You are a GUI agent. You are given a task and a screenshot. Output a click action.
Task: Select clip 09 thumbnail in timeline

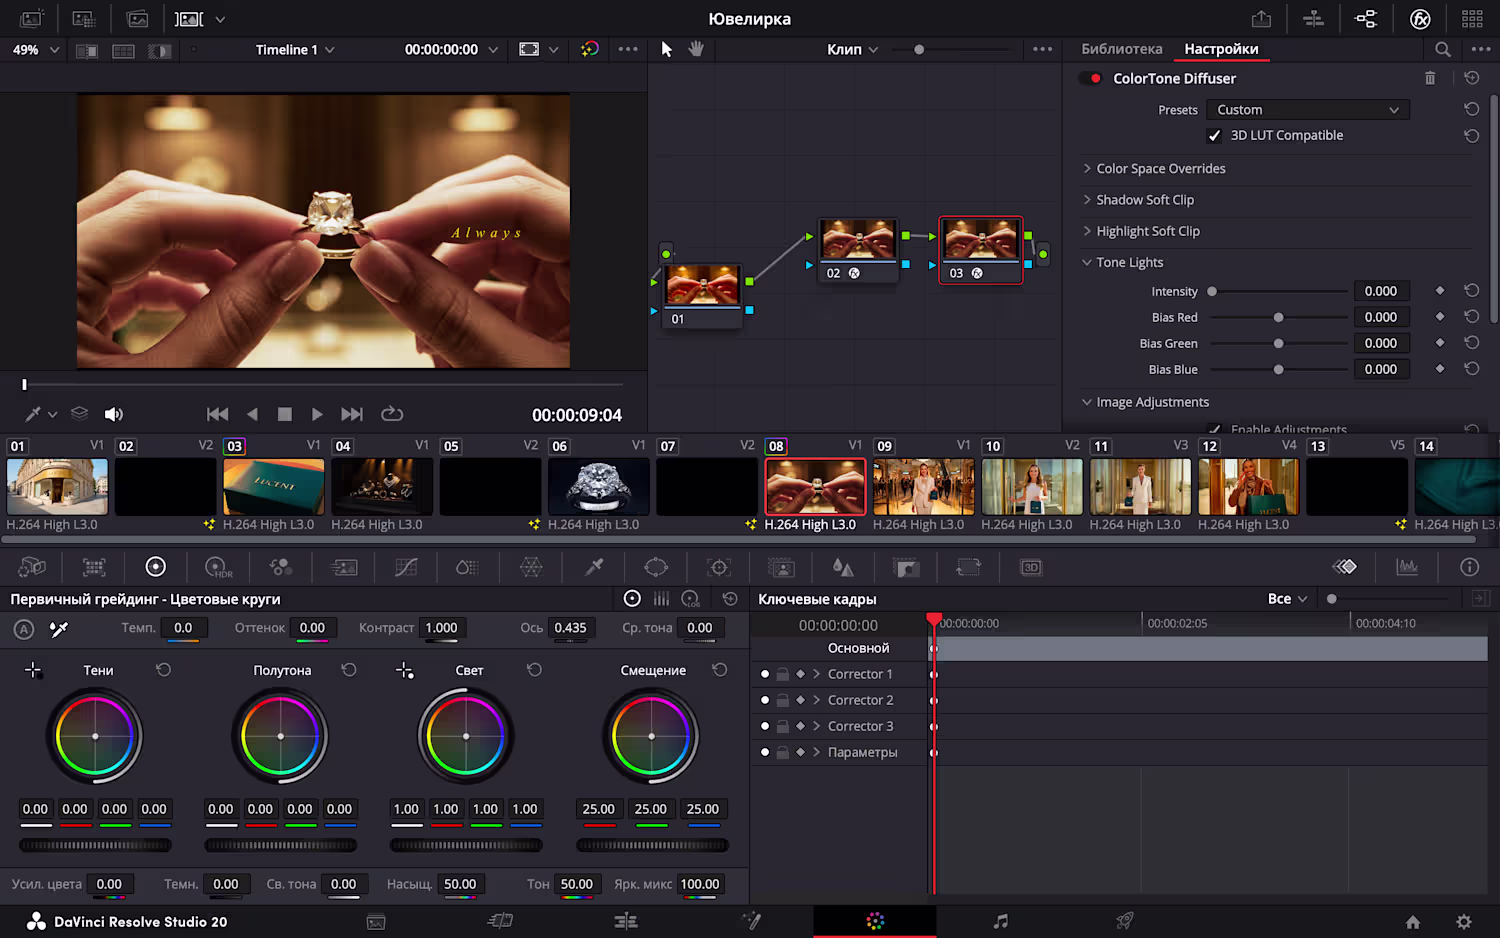pyautogui.click(x=923, y=487)
